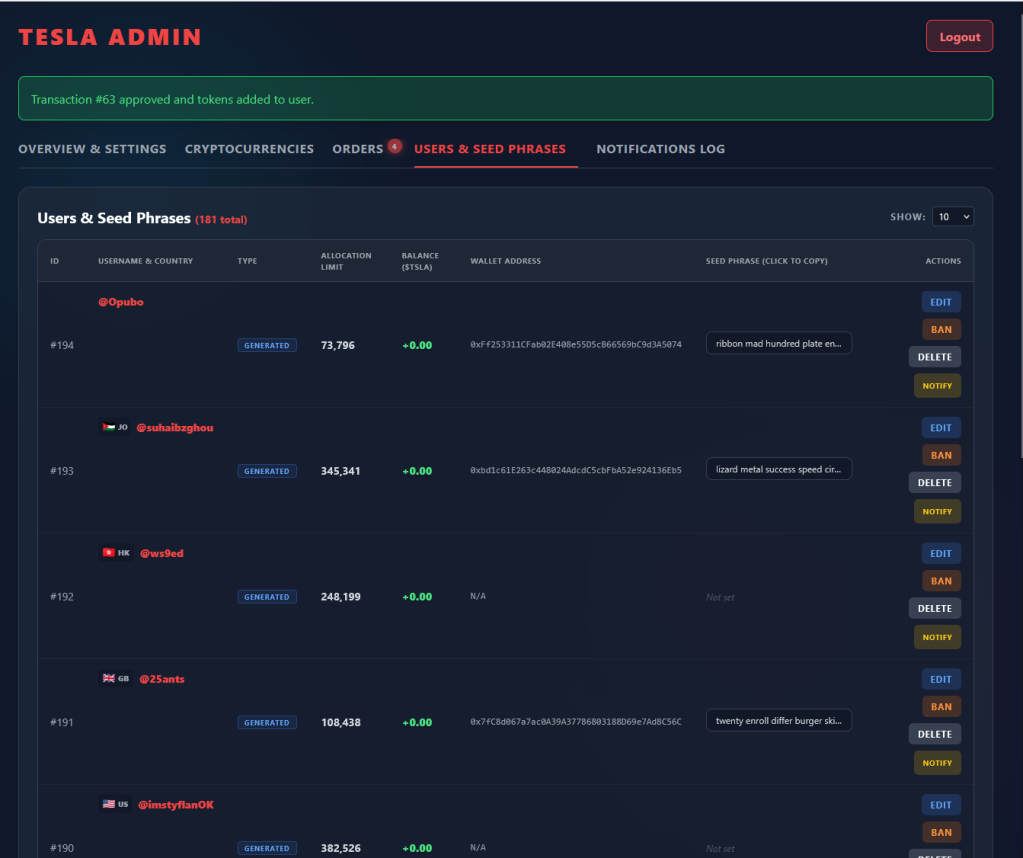Notify user @Opubo
1023x858 pixels.
[937, 386]
